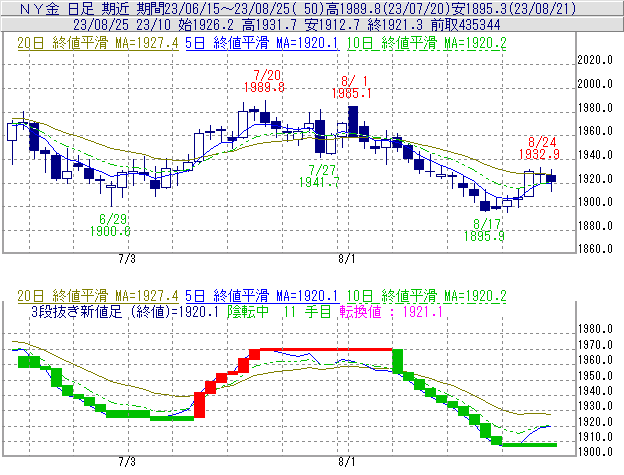
Task: Select upper chart 20-day MA=1927.4 legend
Action: point(98,43)
